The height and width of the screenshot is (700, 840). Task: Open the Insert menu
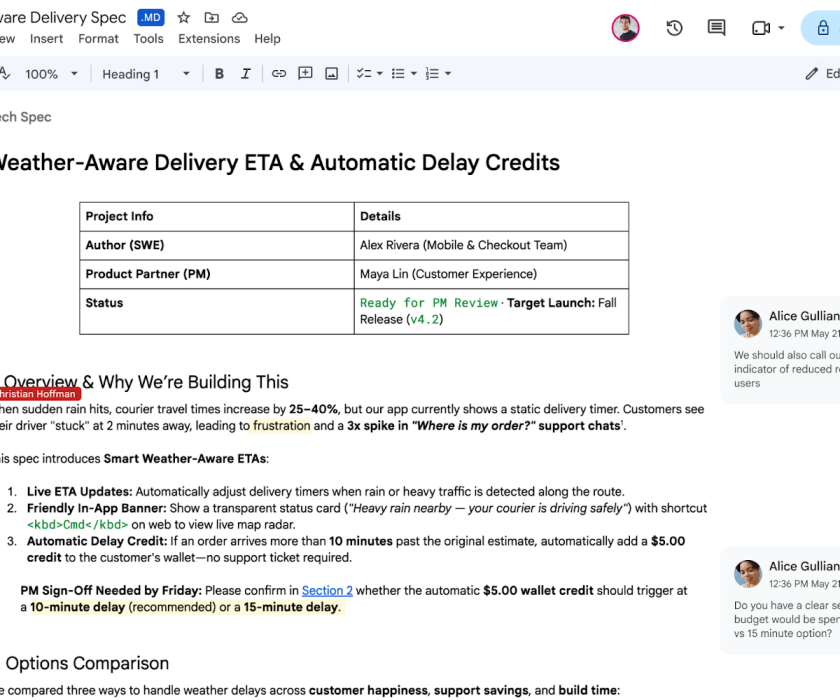click(47, 39)
